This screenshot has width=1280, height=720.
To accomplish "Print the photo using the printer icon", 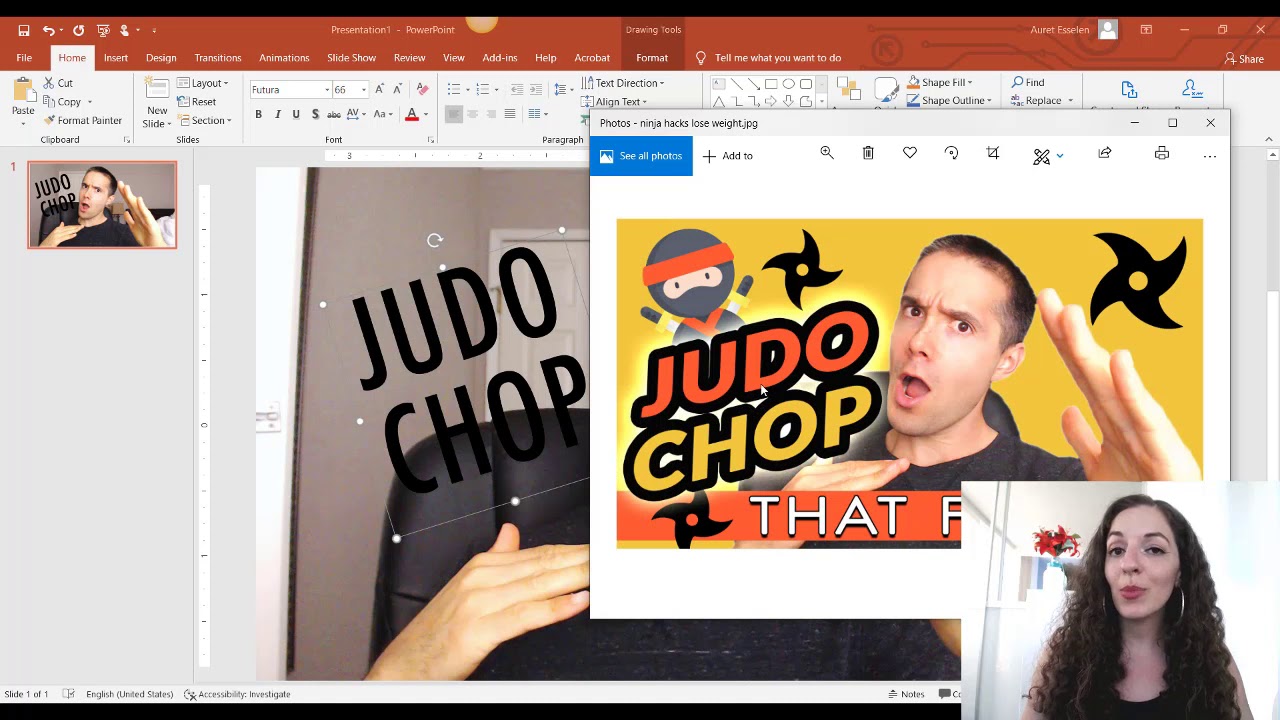I will pos(1162,153).
